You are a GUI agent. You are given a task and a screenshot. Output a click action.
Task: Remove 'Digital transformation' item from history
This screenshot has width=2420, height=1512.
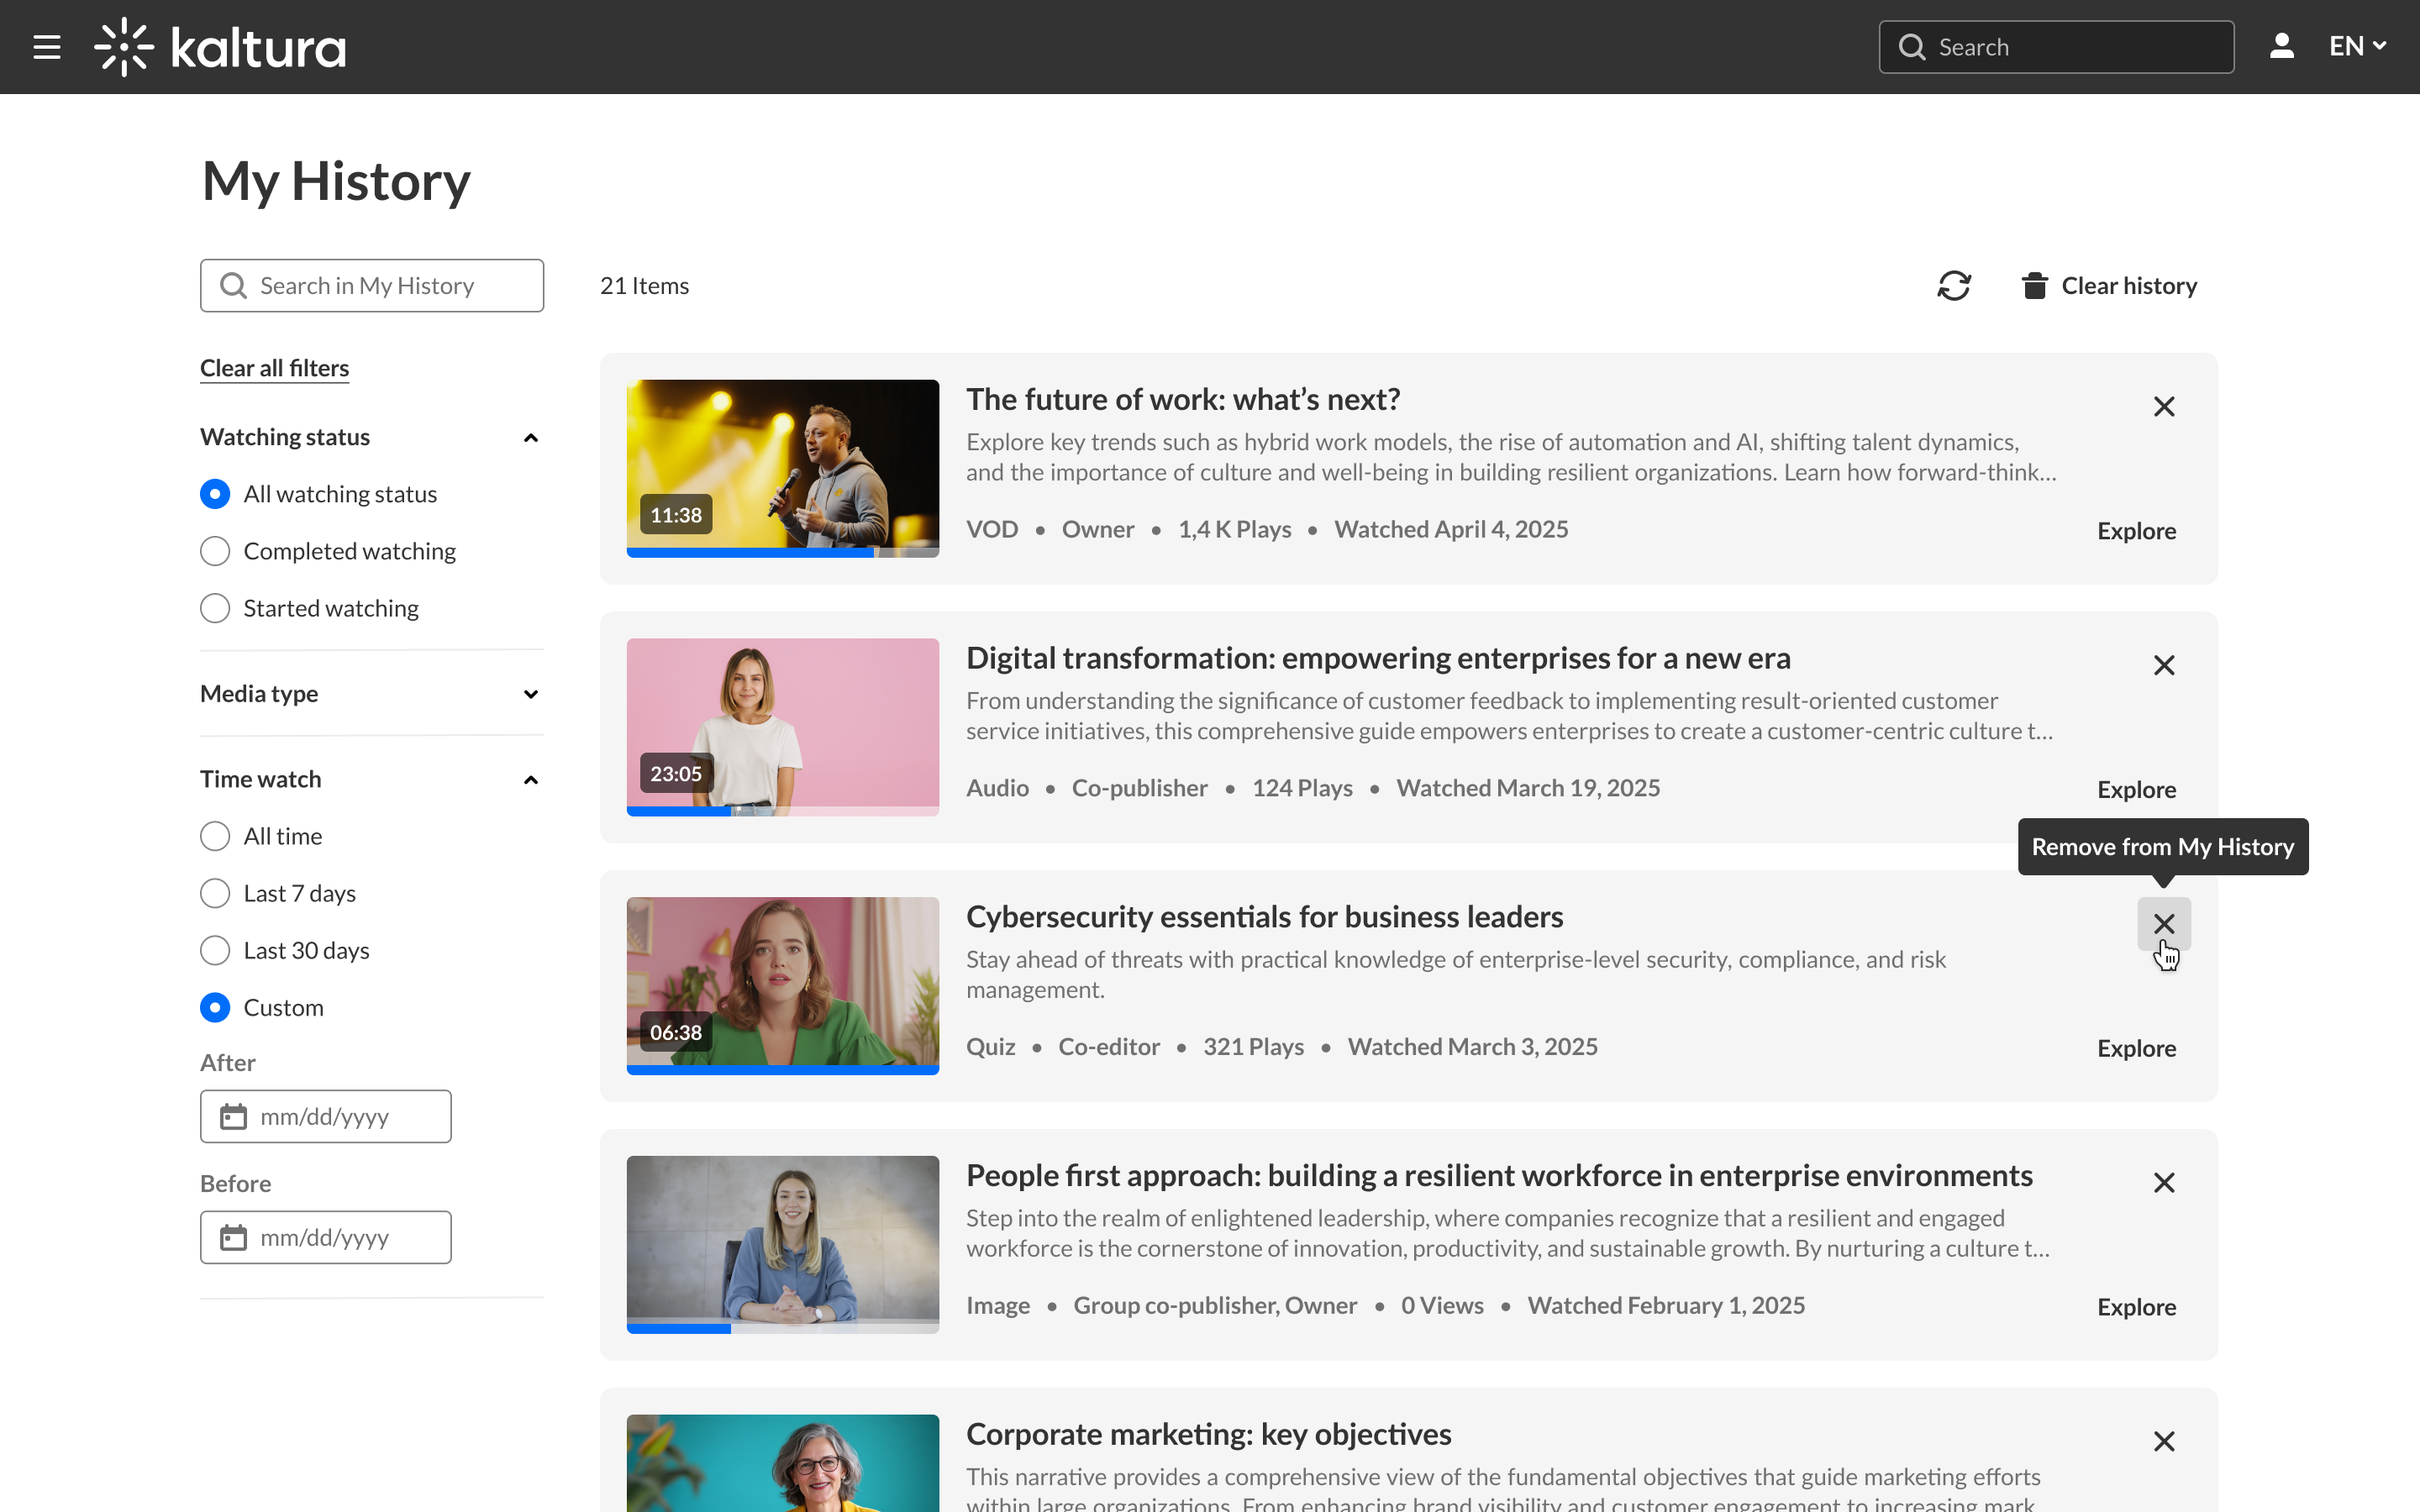2163,666
